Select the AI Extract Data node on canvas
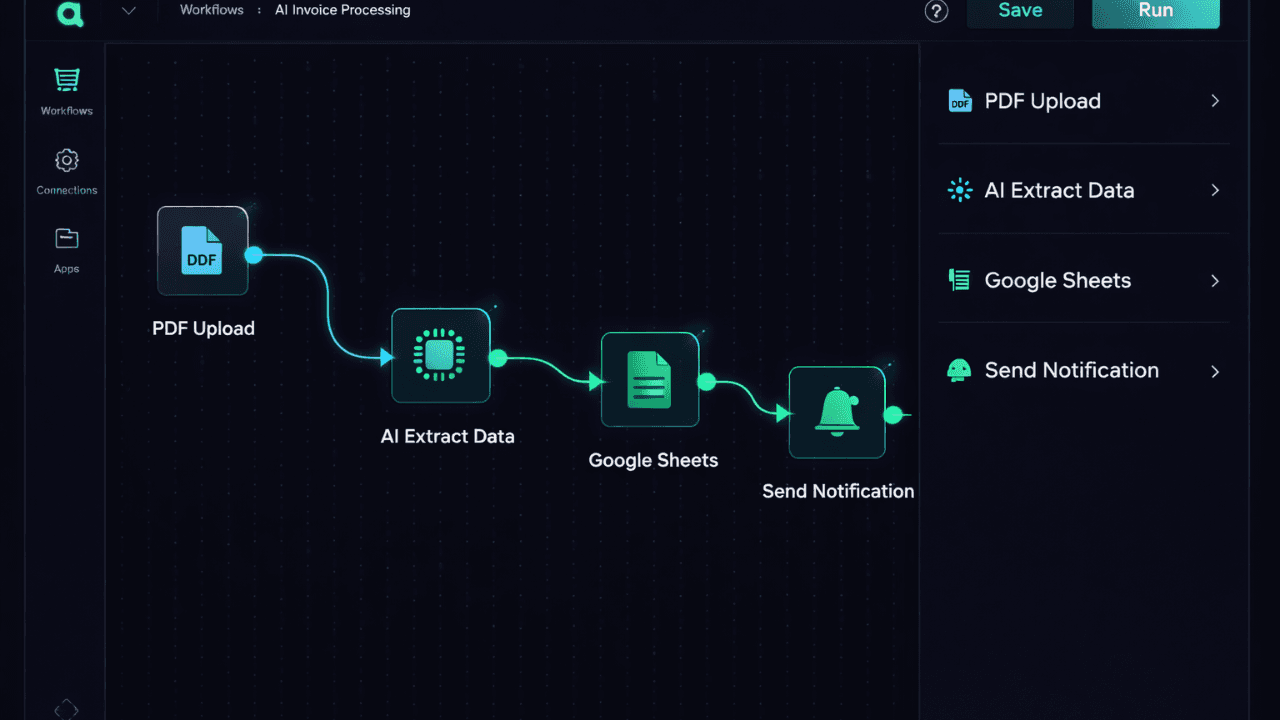Screen dimensions: 1280x720 coord(440,356)
